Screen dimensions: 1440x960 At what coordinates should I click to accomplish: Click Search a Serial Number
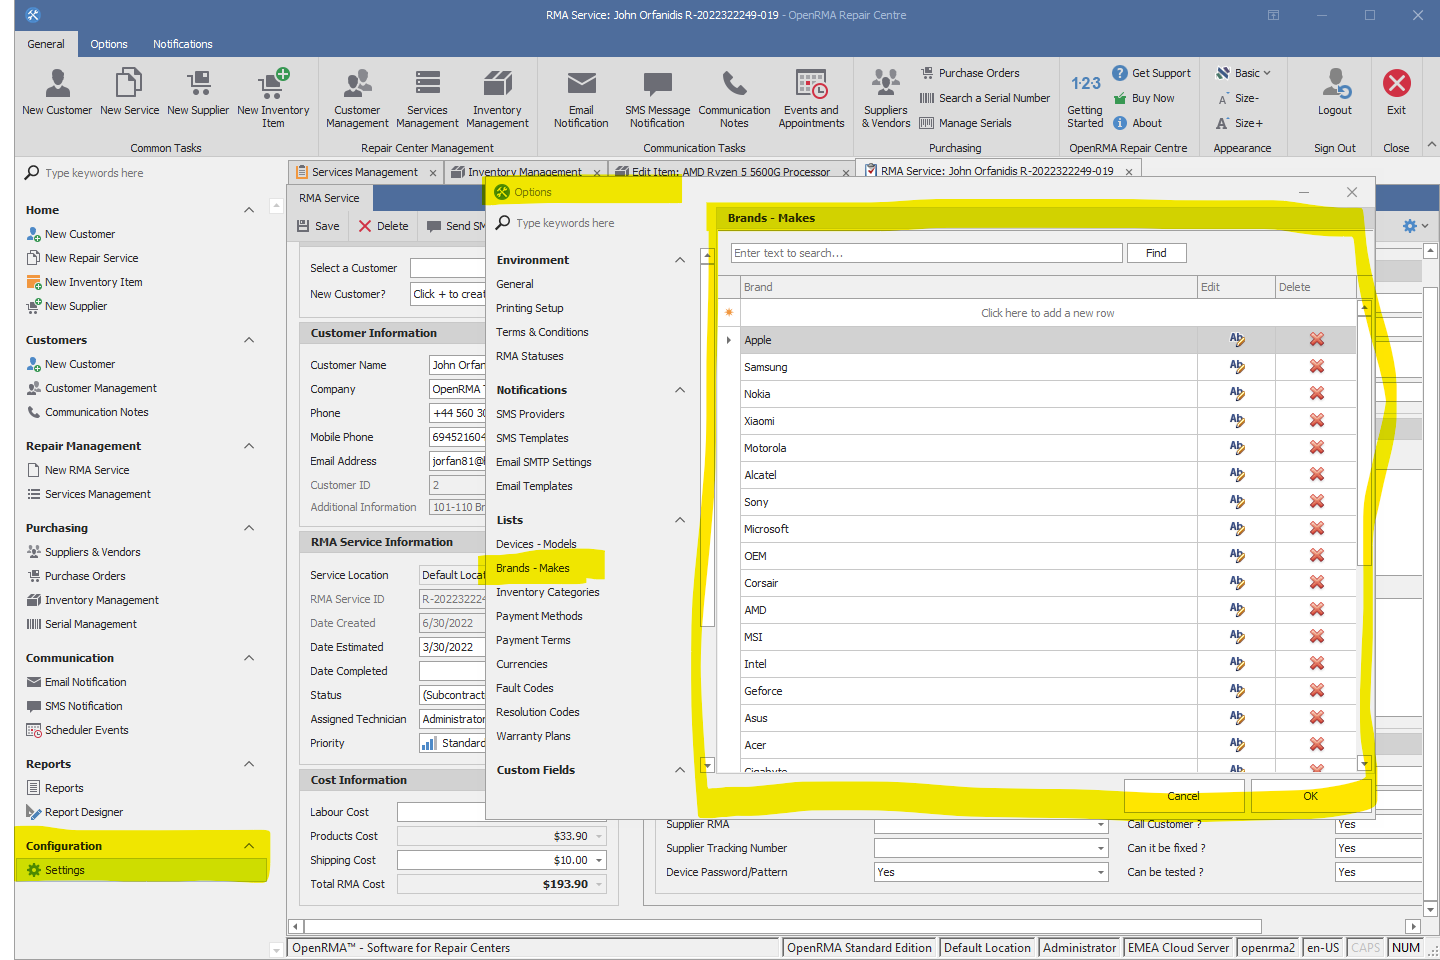click(x=984, y=98)
